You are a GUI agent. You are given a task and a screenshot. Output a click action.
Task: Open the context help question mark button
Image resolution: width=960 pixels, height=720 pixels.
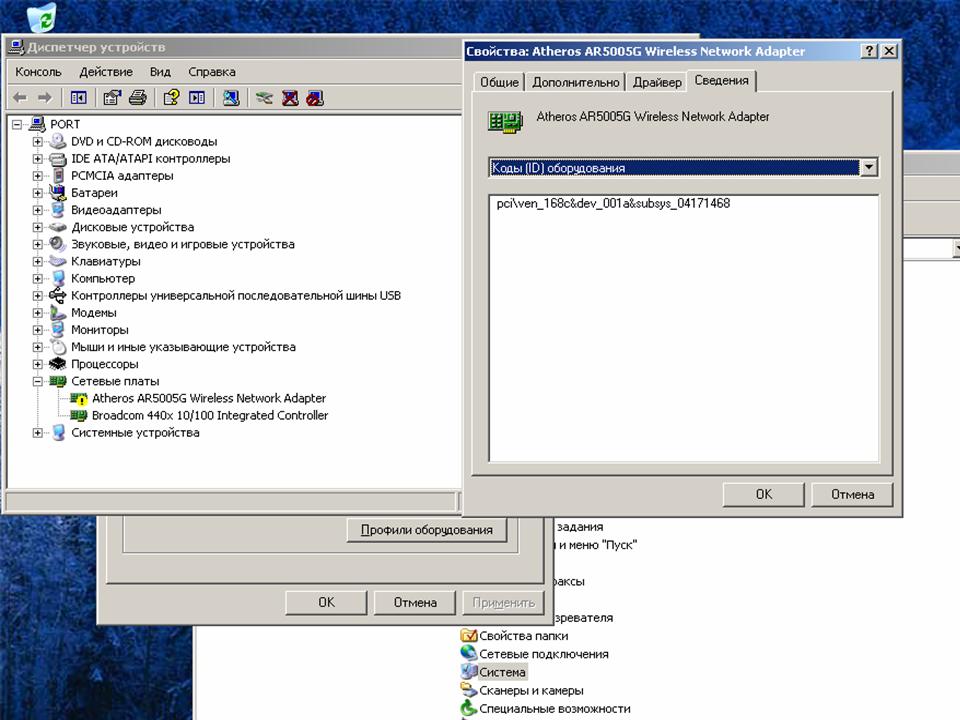pyautogui.click(x=869, y=51)
